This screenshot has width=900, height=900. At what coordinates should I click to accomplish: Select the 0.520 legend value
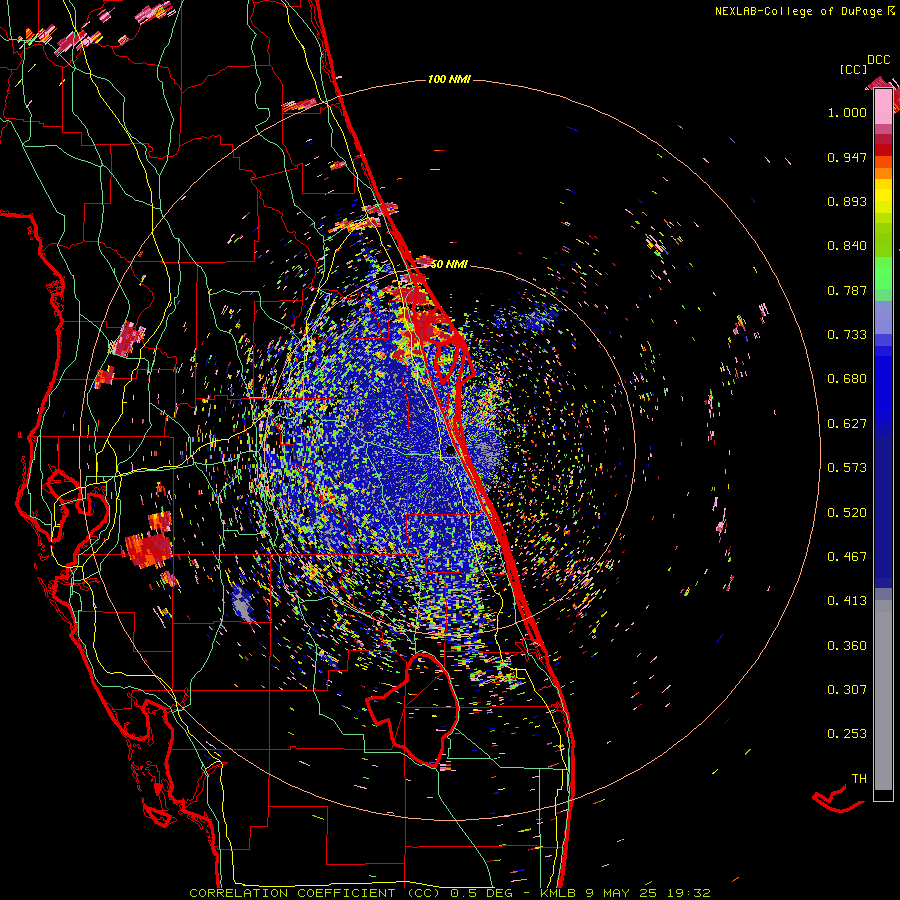click(847, 513)
